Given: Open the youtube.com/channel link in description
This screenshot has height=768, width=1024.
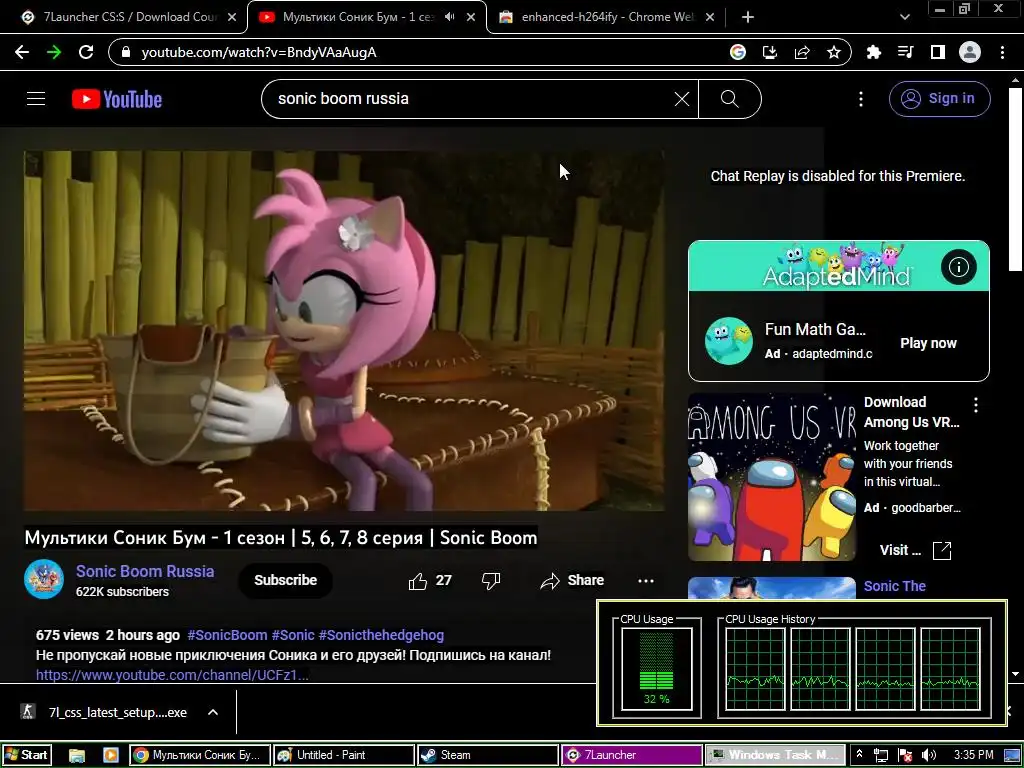Looking at the screenshot, I should click(x=172, y=675).
